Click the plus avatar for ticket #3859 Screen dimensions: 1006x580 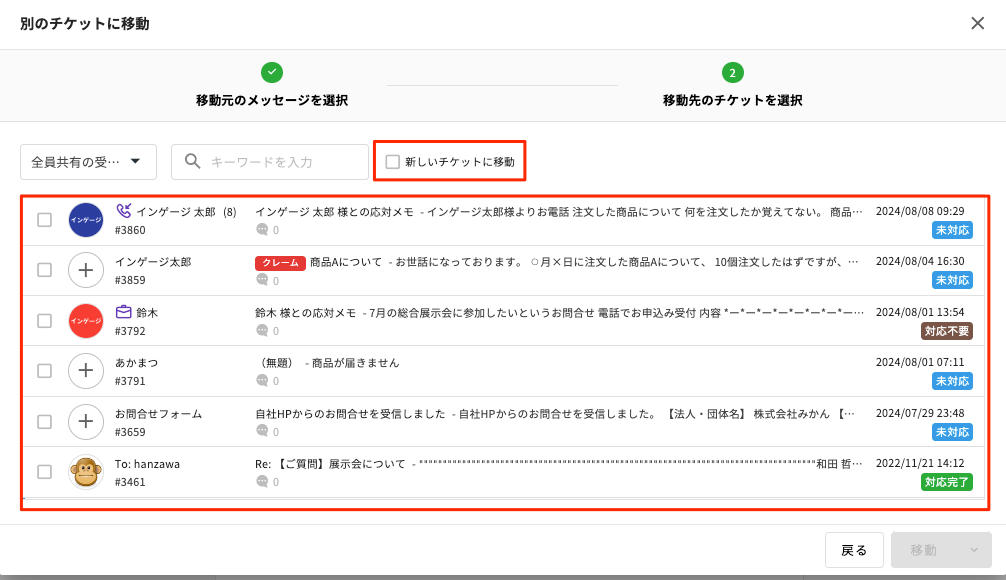(x=86, y=270)
